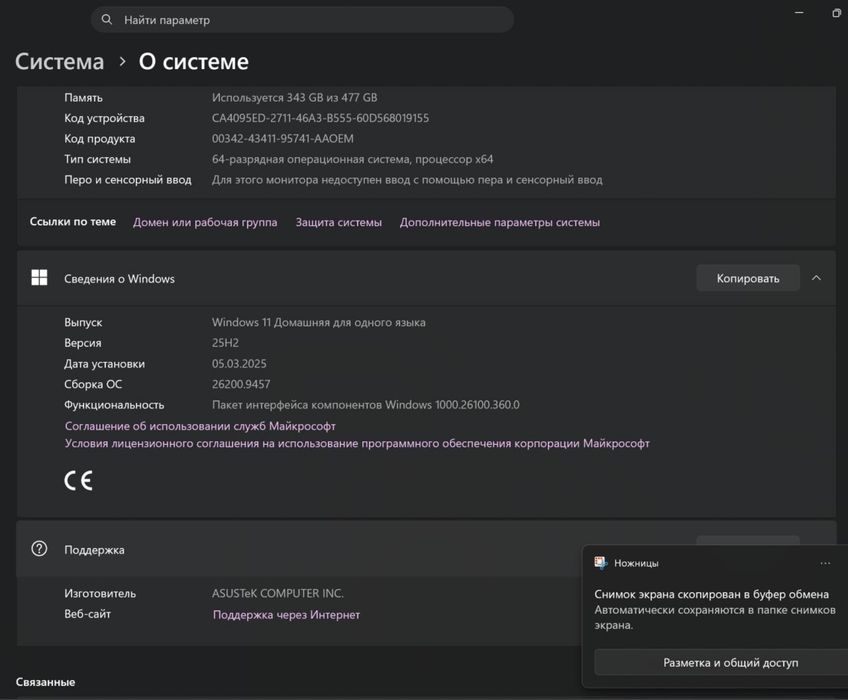Viewport: 848px width, 700px height.
Task: Click the edition value Windows 11 Домашняя
Action: click(x=319, y=322)
